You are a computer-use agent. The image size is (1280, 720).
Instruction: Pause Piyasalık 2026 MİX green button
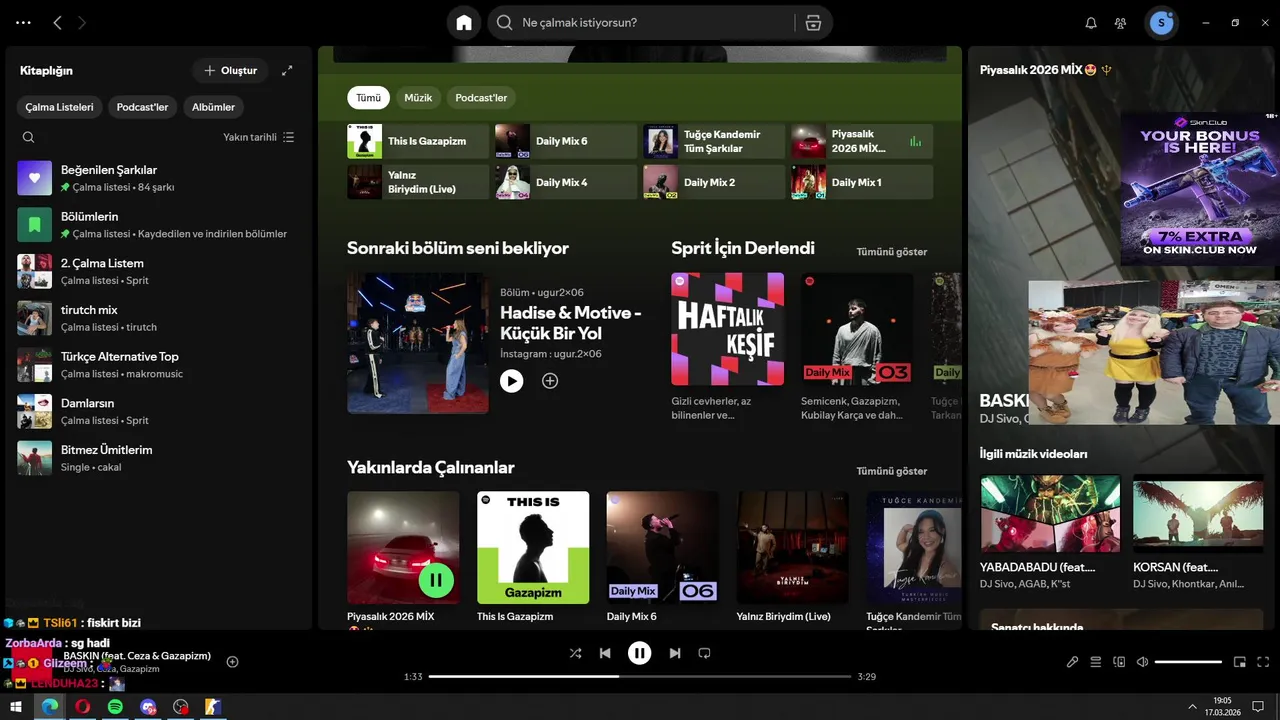(436, 579)
